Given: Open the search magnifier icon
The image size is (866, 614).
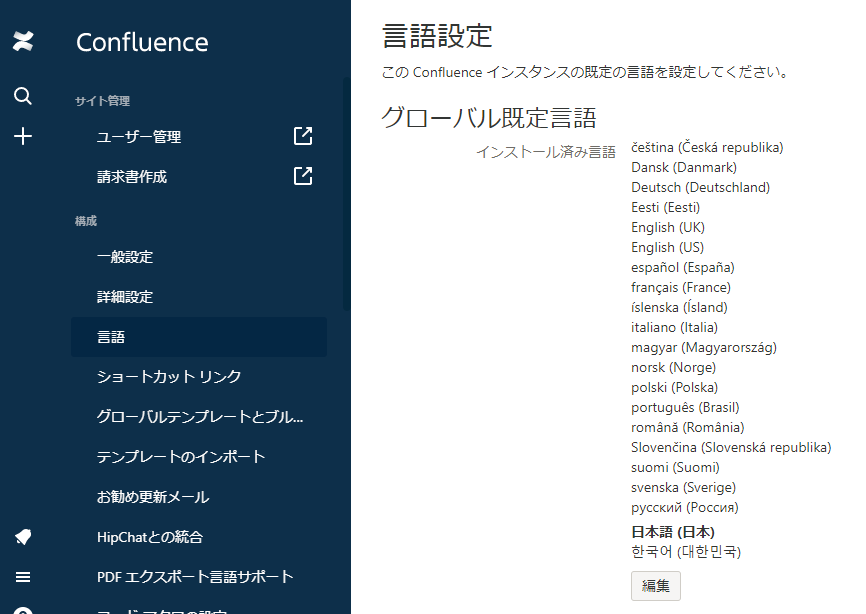Looking at the screenshot, I should tap(23, 96).
